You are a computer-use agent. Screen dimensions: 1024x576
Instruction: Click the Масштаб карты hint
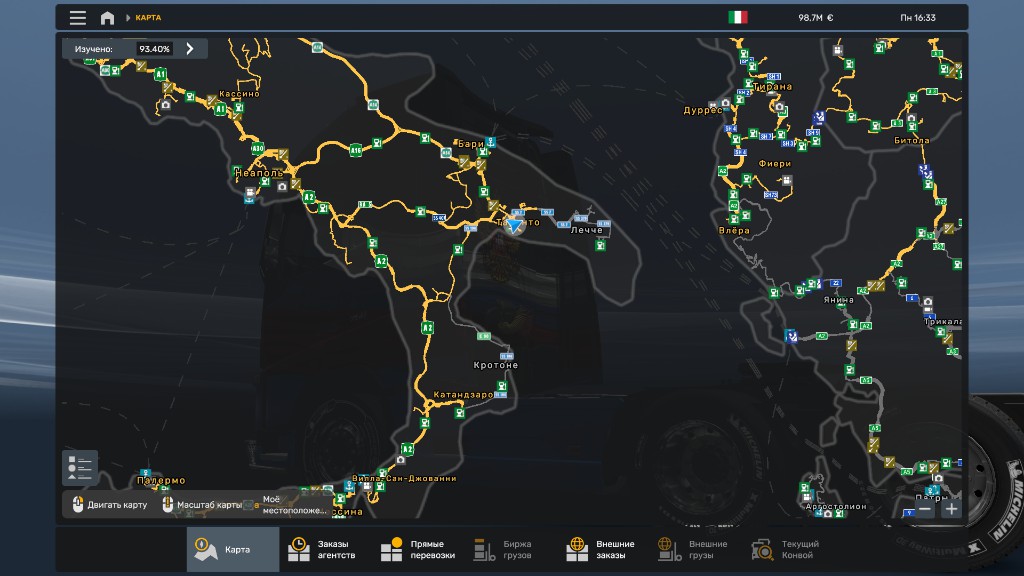(202, 504)
